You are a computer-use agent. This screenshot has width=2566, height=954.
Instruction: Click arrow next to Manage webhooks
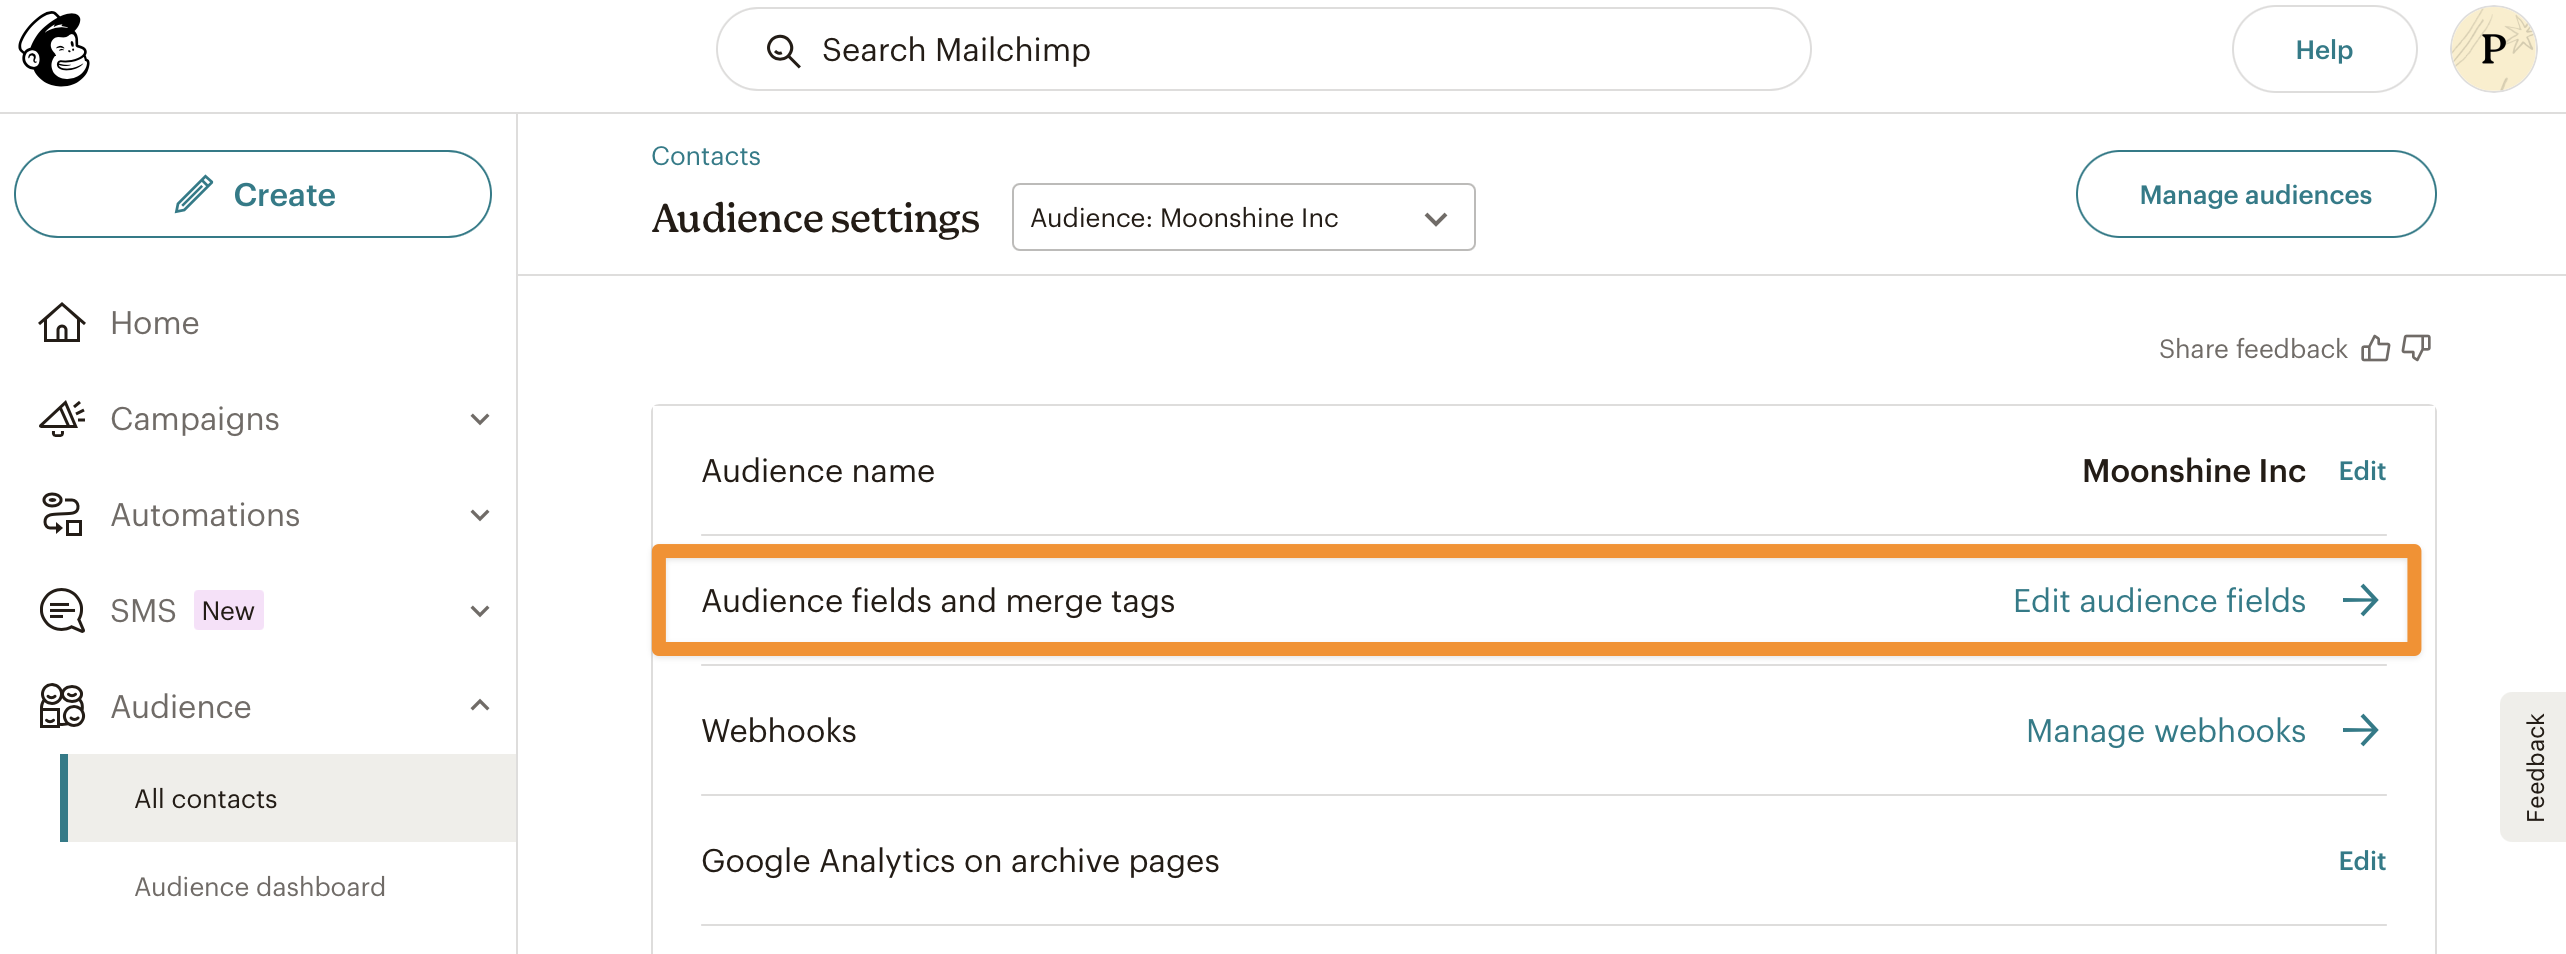[x=2361, y=730]
